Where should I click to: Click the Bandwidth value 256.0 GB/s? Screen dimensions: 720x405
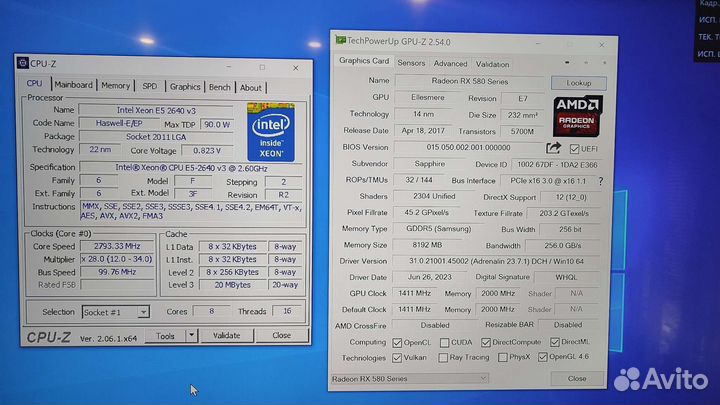point(562,246)
